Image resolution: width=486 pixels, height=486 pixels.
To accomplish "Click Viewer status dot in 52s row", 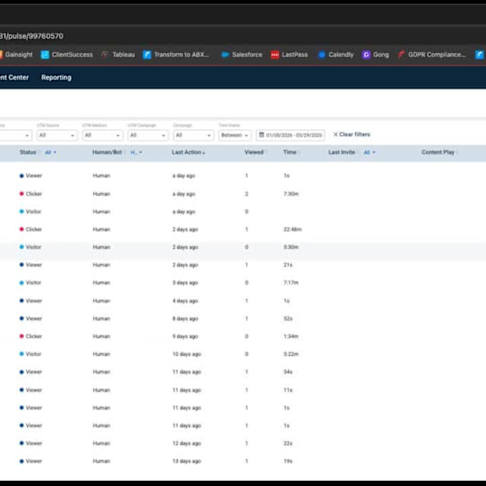I will [22, 318].
